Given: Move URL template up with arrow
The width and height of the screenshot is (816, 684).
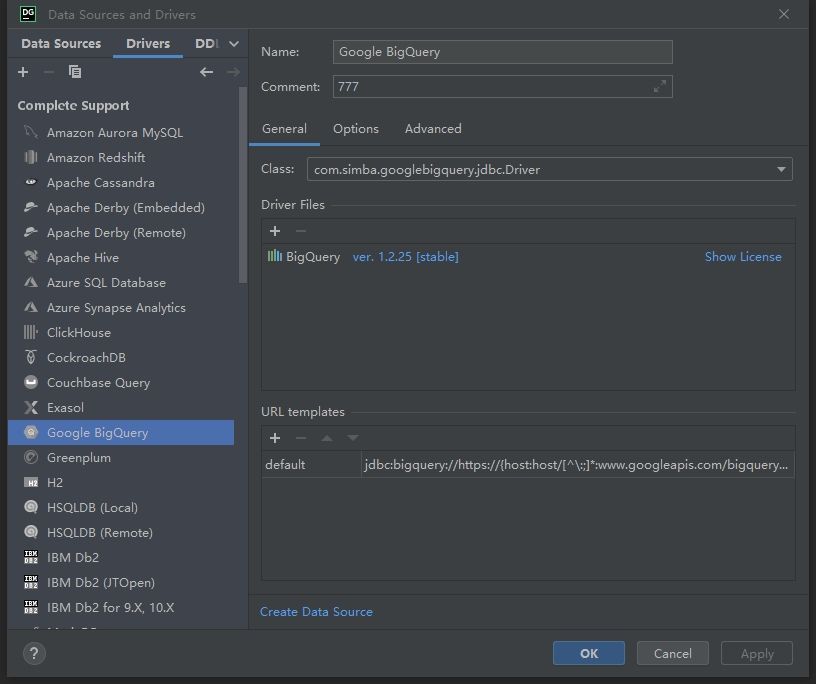Looking at the screenshot, I should 327,438.
